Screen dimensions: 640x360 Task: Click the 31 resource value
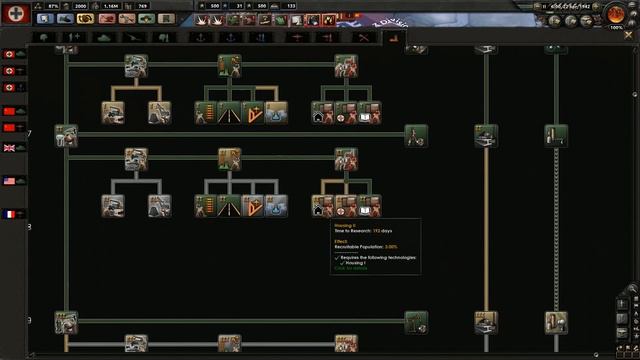(x=239, y=6)
